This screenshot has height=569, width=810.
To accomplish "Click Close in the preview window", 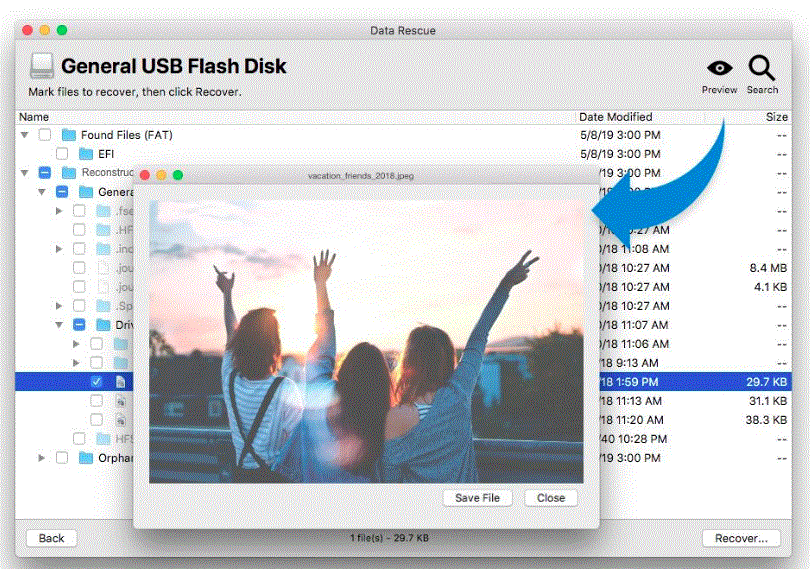I will [551, 498].
